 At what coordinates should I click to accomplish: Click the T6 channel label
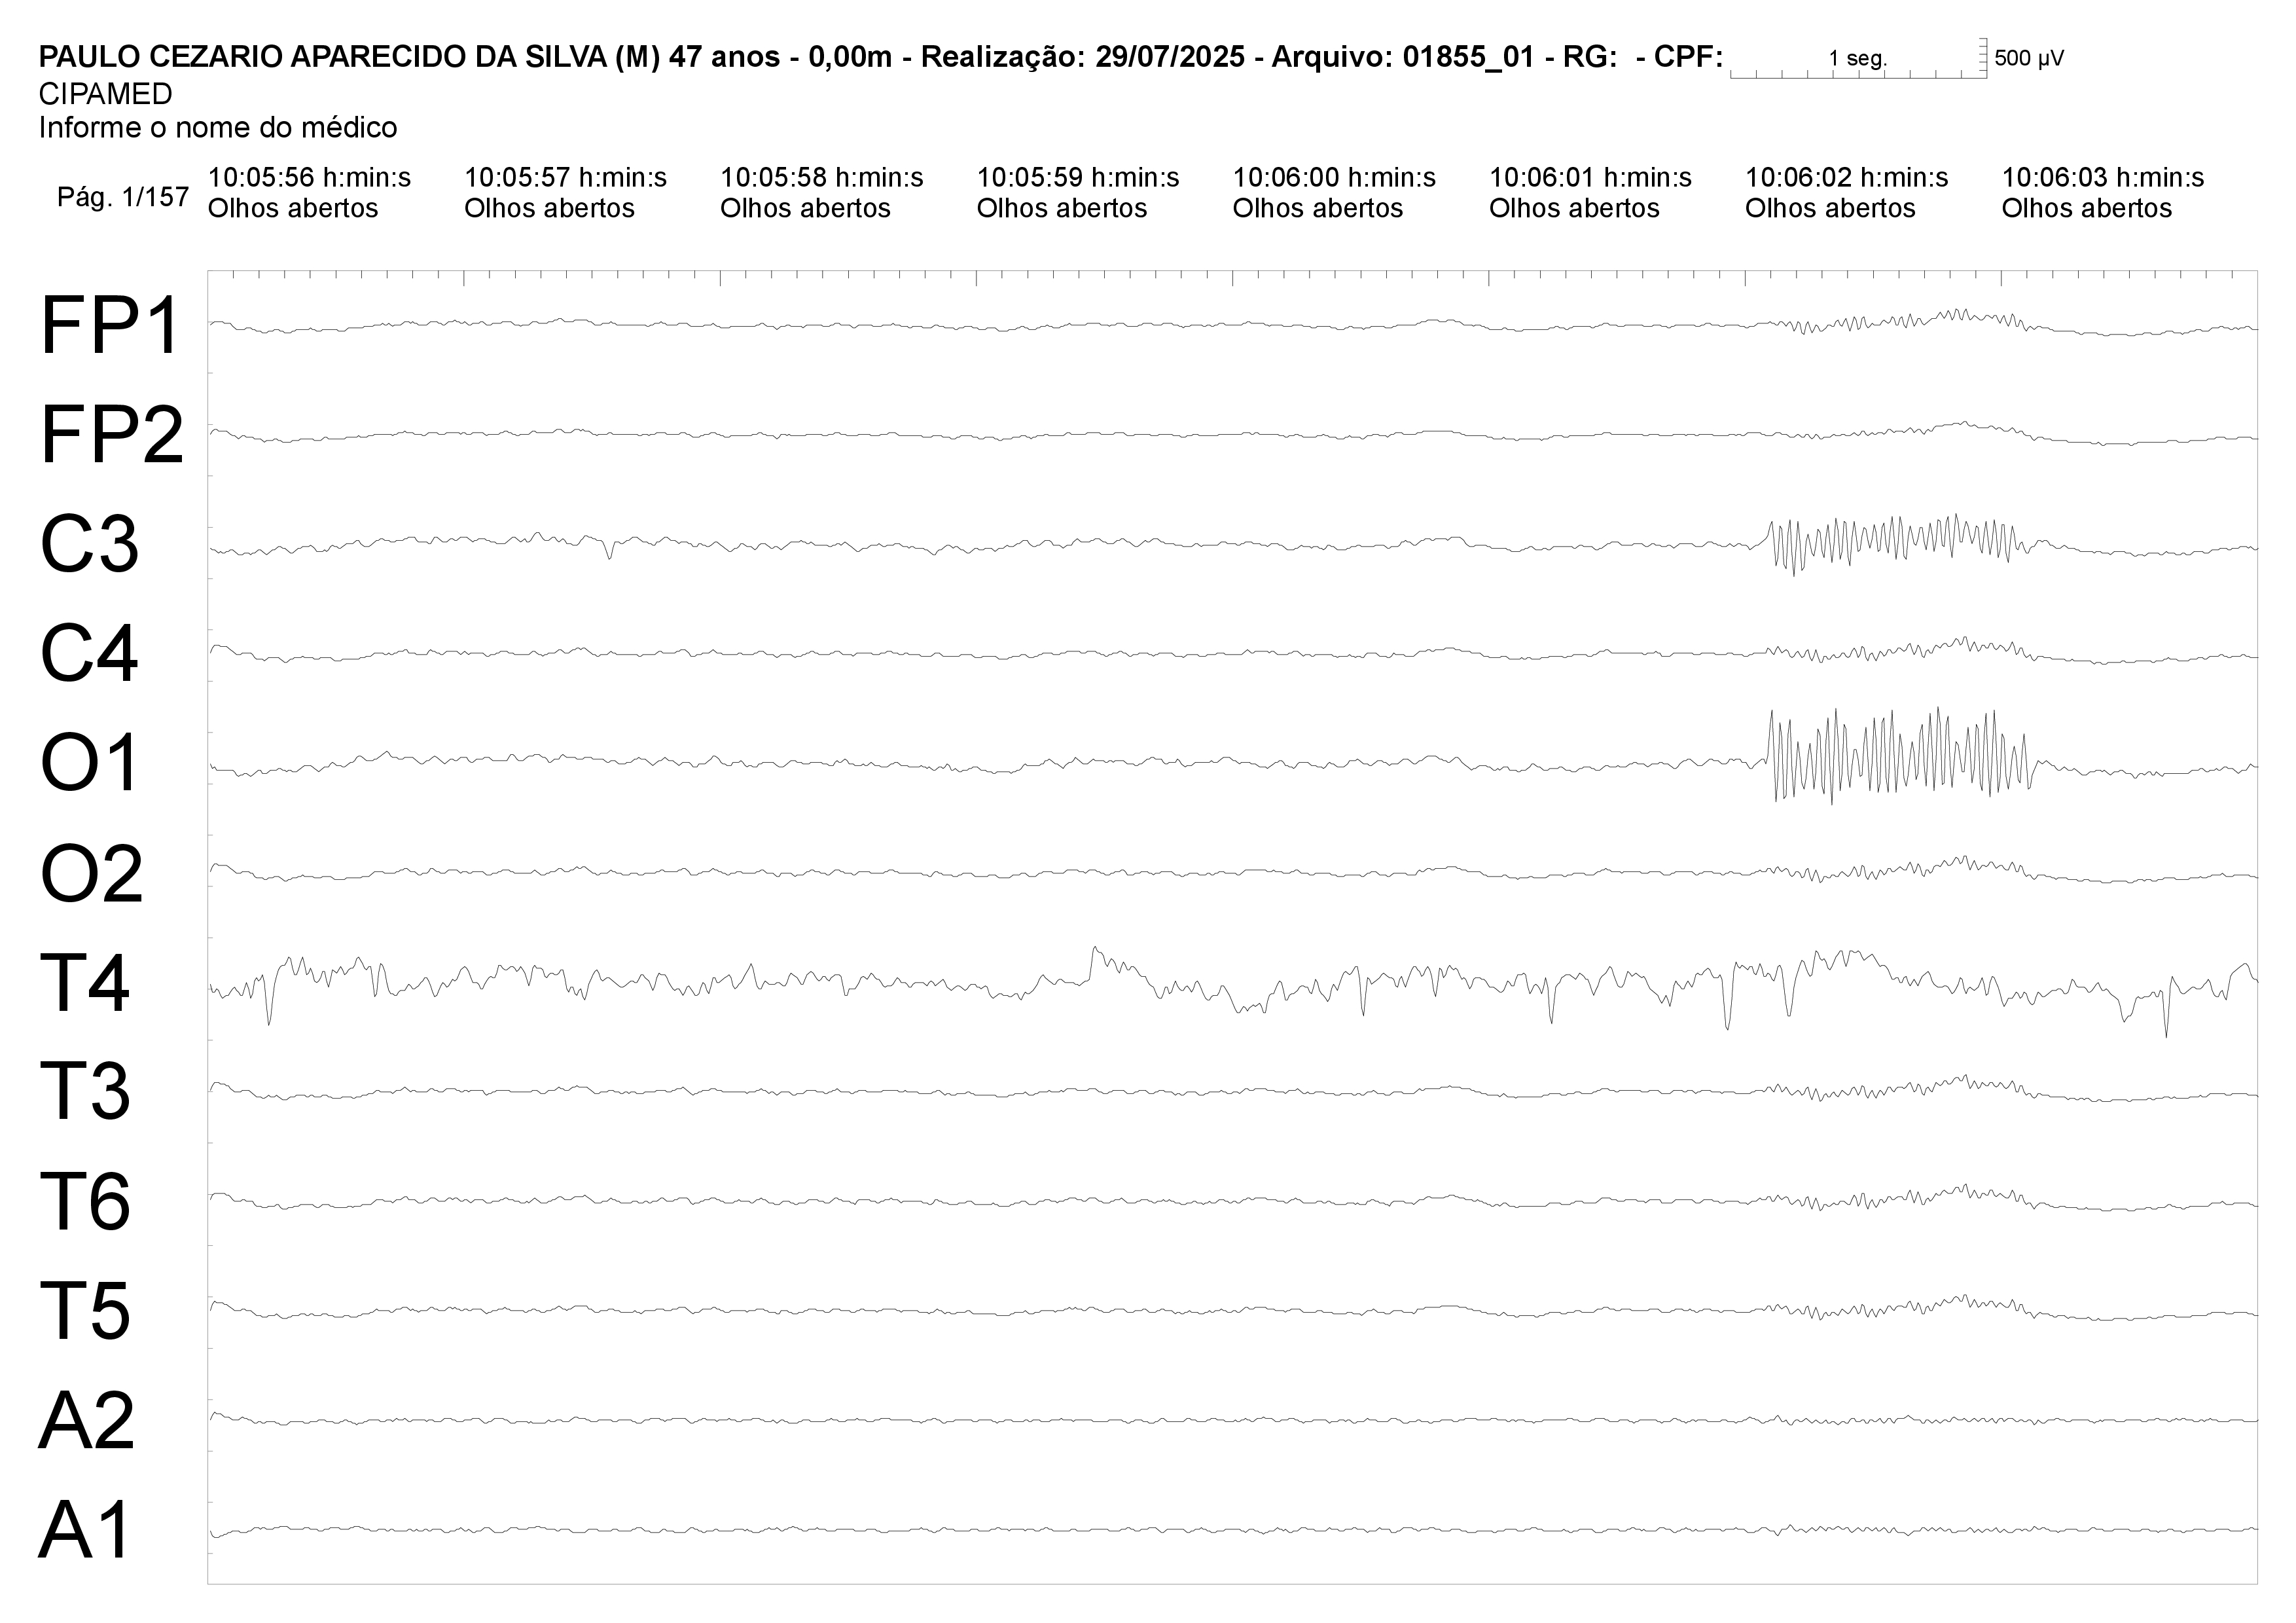point(85,1201)
